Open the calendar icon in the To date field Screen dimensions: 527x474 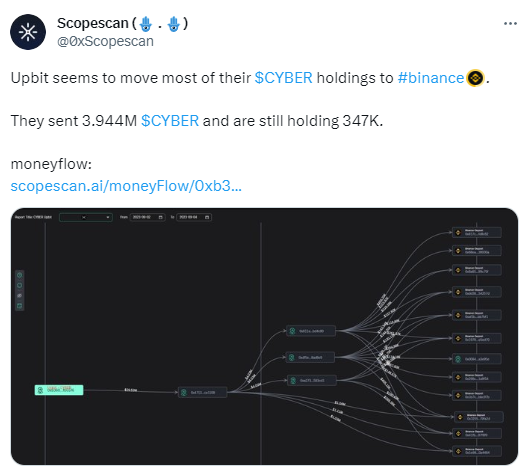click(207, 217)
